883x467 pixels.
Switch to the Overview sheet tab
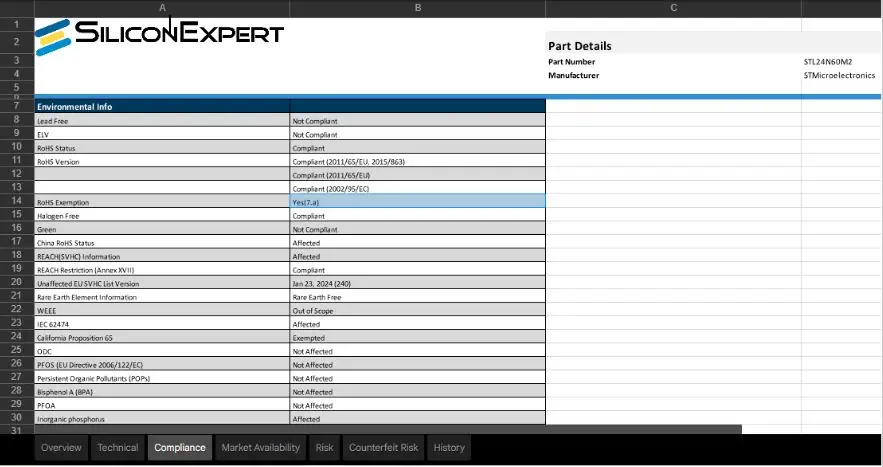coord(61,448)
